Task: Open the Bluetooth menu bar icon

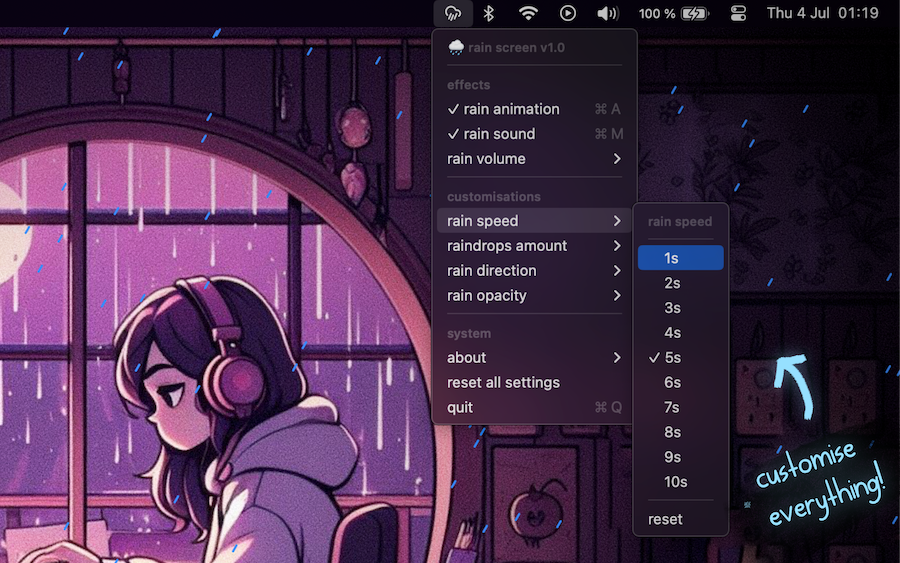Action: click(488, 13)
